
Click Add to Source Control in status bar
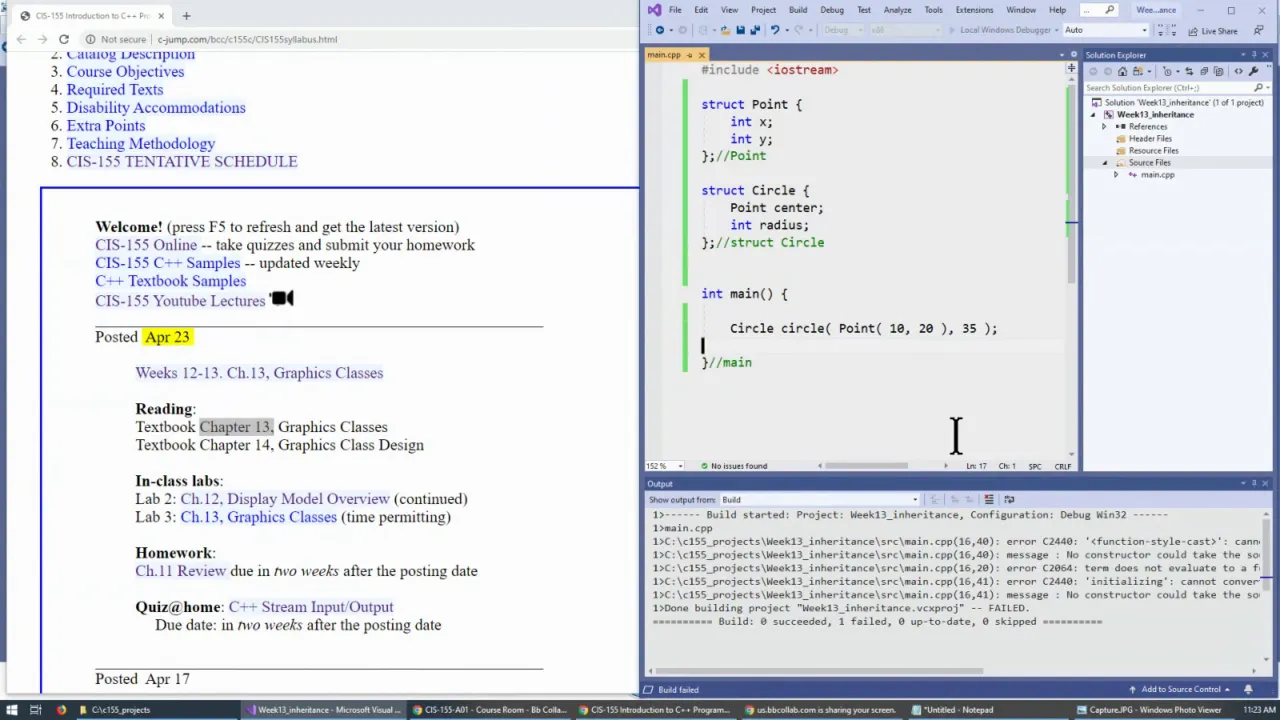pyautogui.click(x=1181, y=689)
